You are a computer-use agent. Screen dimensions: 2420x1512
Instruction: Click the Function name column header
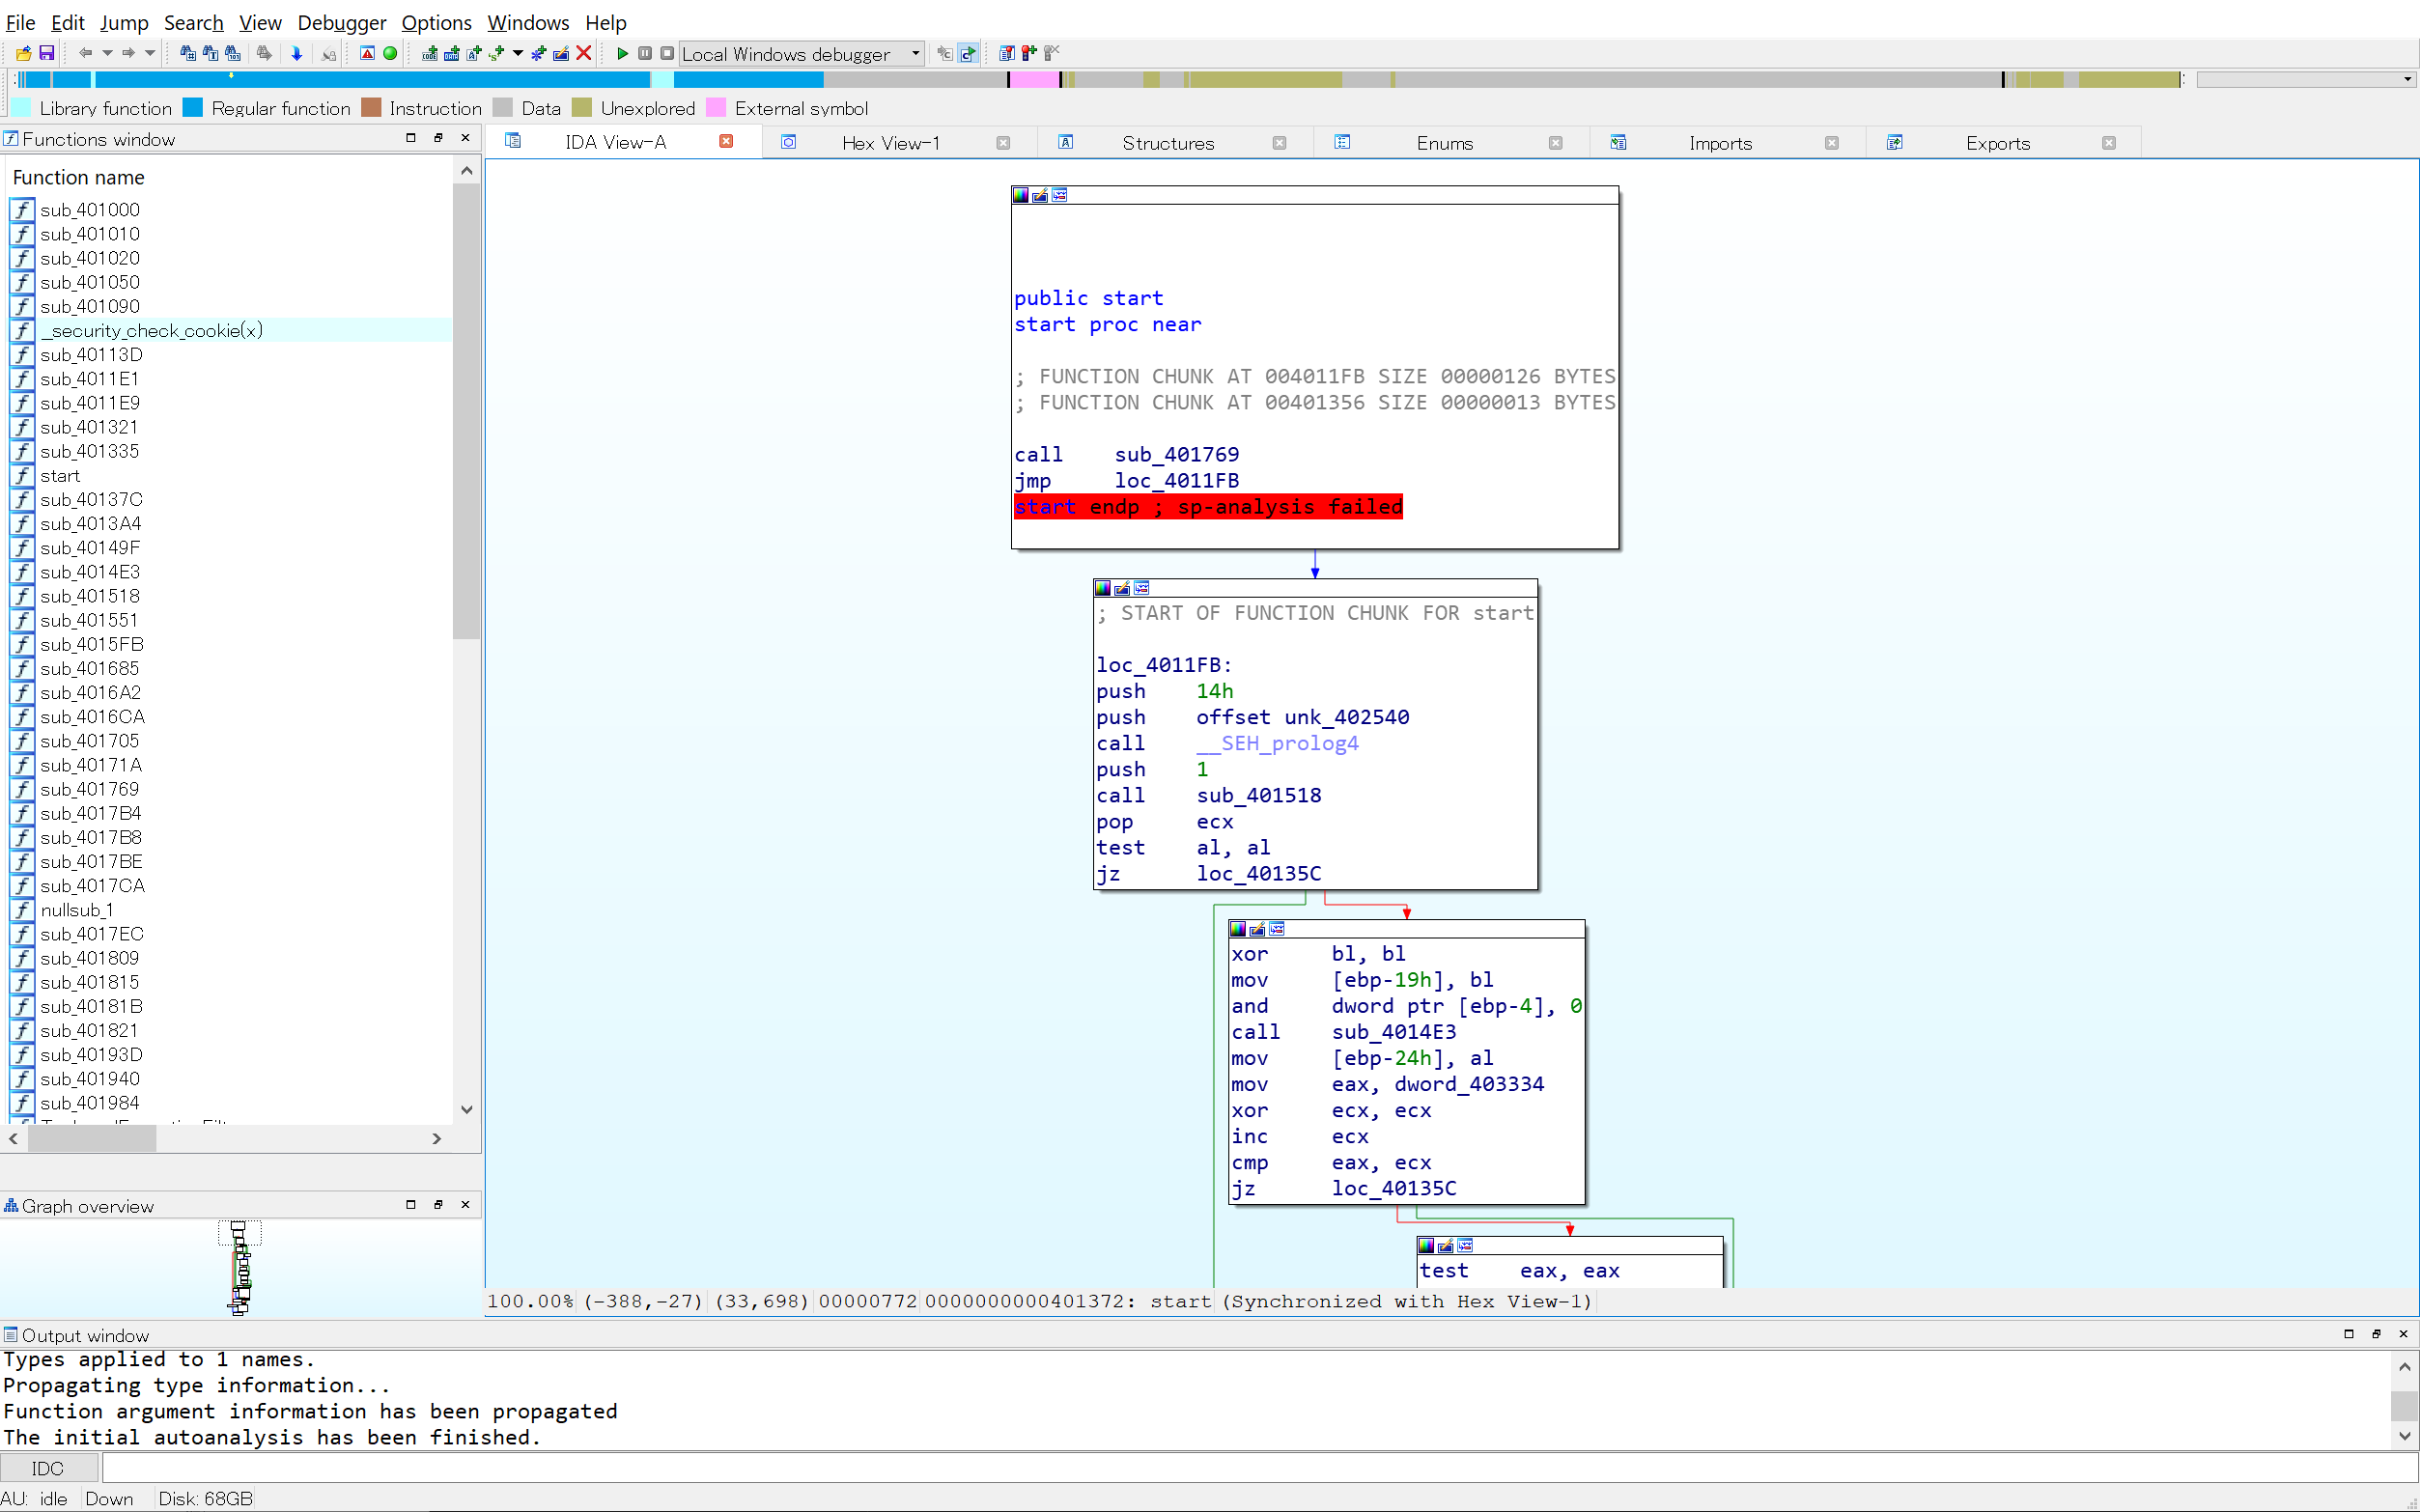click(x=79, y=177)
